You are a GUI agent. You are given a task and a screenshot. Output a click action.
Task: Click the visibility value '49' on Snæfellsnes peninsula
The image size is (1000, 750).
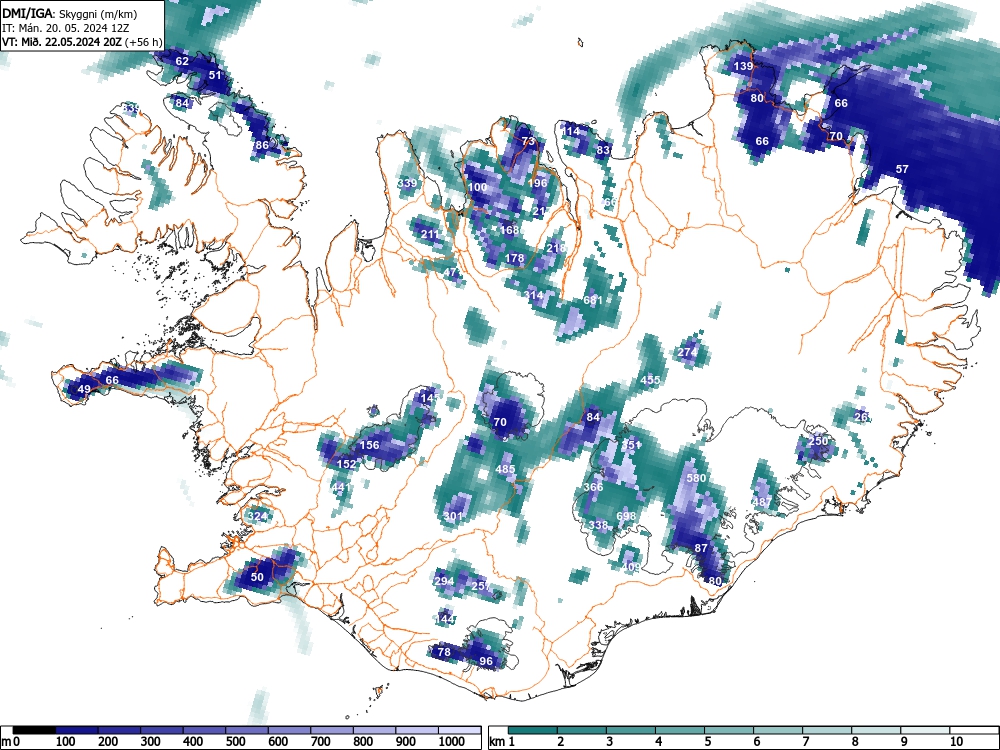tap(84, 389)
